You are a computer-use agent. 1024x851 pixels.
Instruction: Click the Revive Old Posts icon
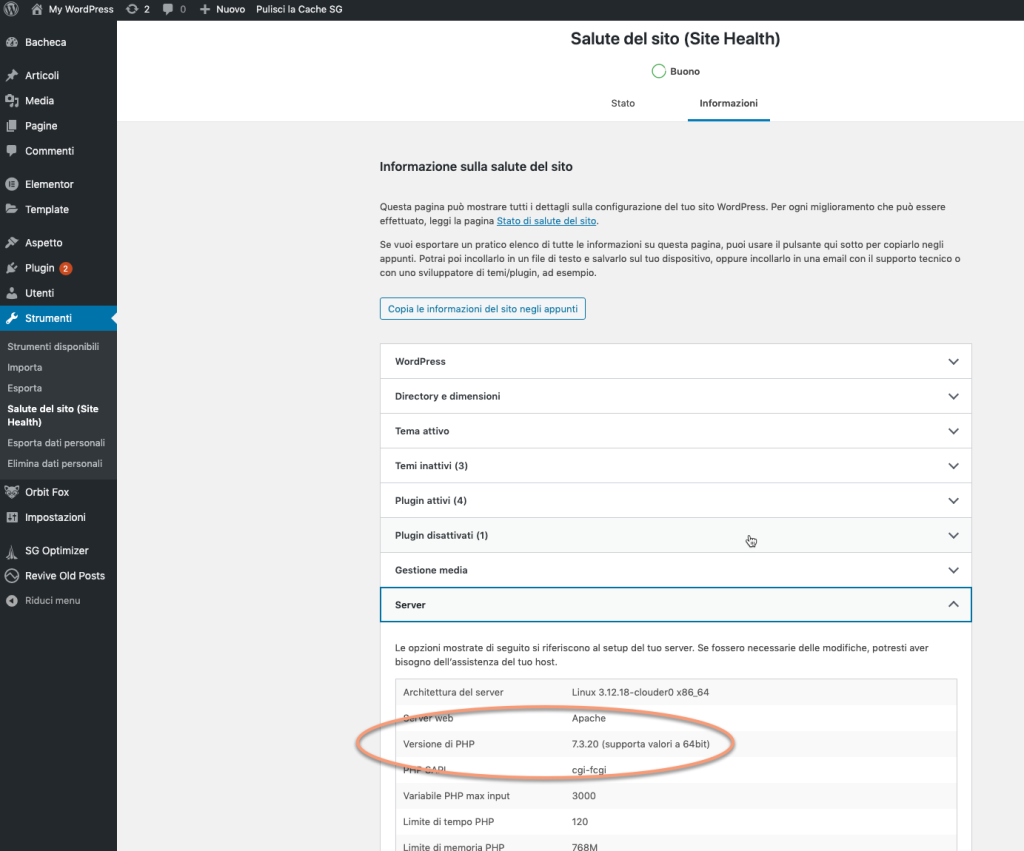pyautogui.click(x=12, y=576)
